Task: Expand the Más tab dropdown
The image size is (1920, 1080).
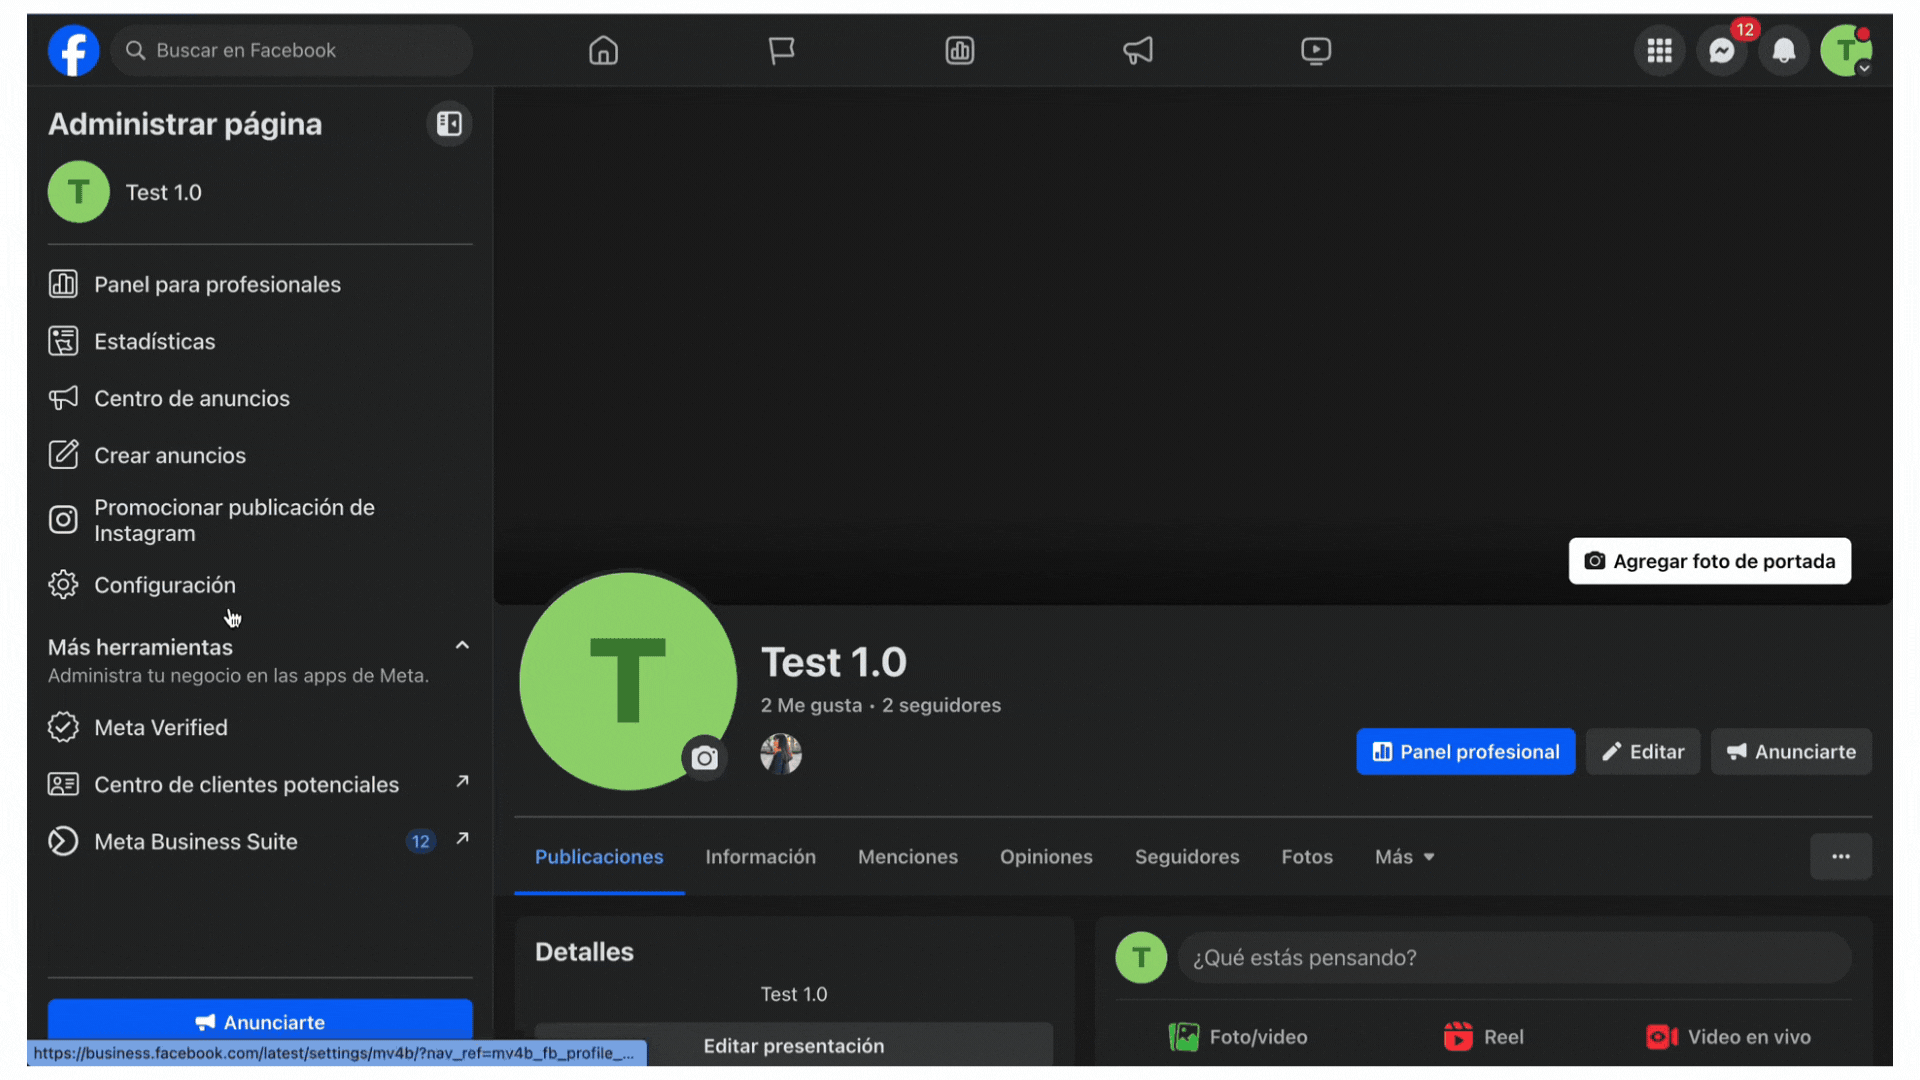Action: tap(1404, 857)
